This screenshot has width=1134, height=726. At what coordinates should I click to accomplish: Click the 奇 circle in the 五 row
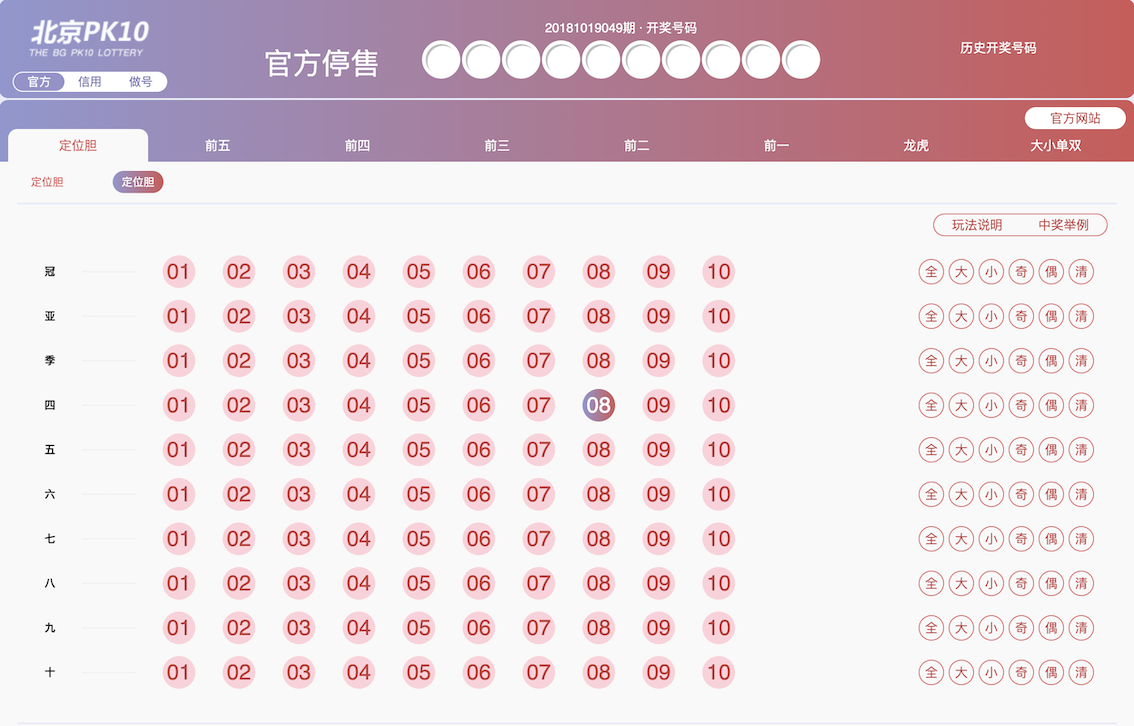point(1021,450)
